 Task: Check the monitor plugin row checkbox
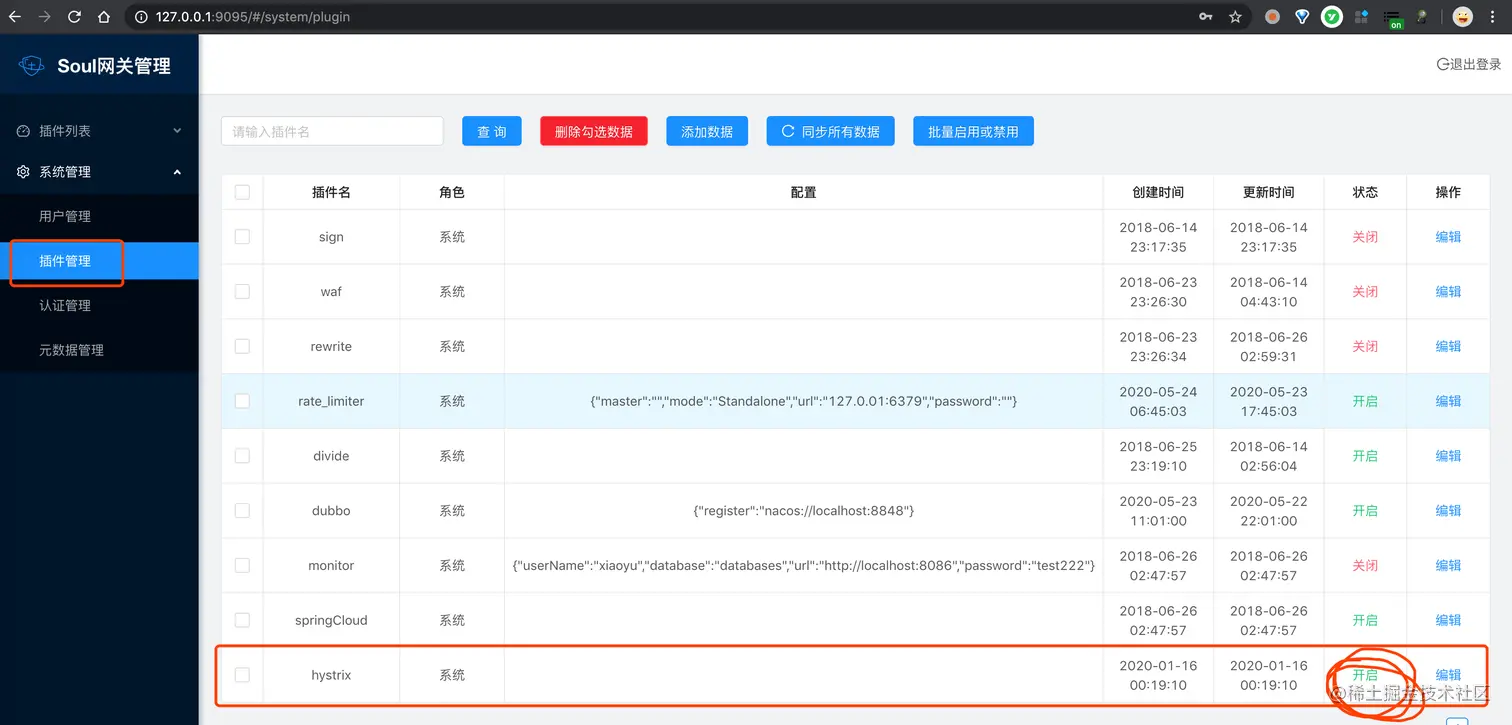coord(242,565)
